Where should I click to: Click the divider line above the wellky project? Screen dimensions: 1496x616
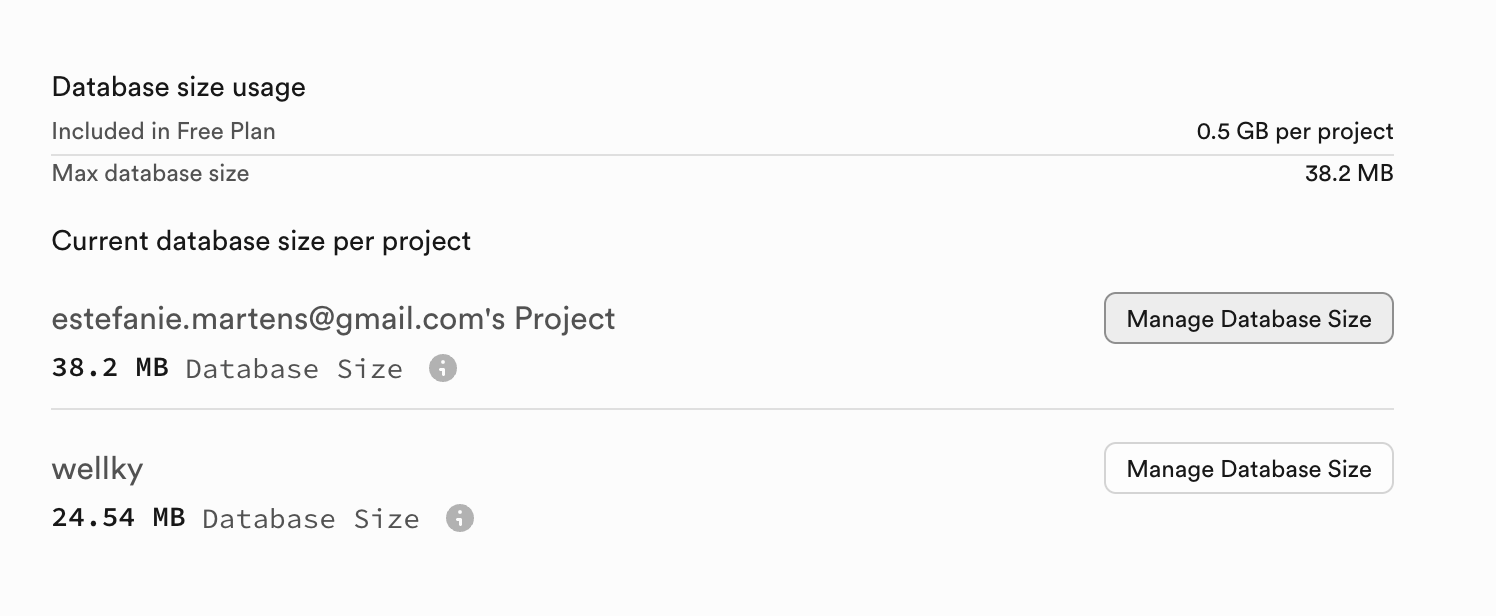tap(722, 409)
